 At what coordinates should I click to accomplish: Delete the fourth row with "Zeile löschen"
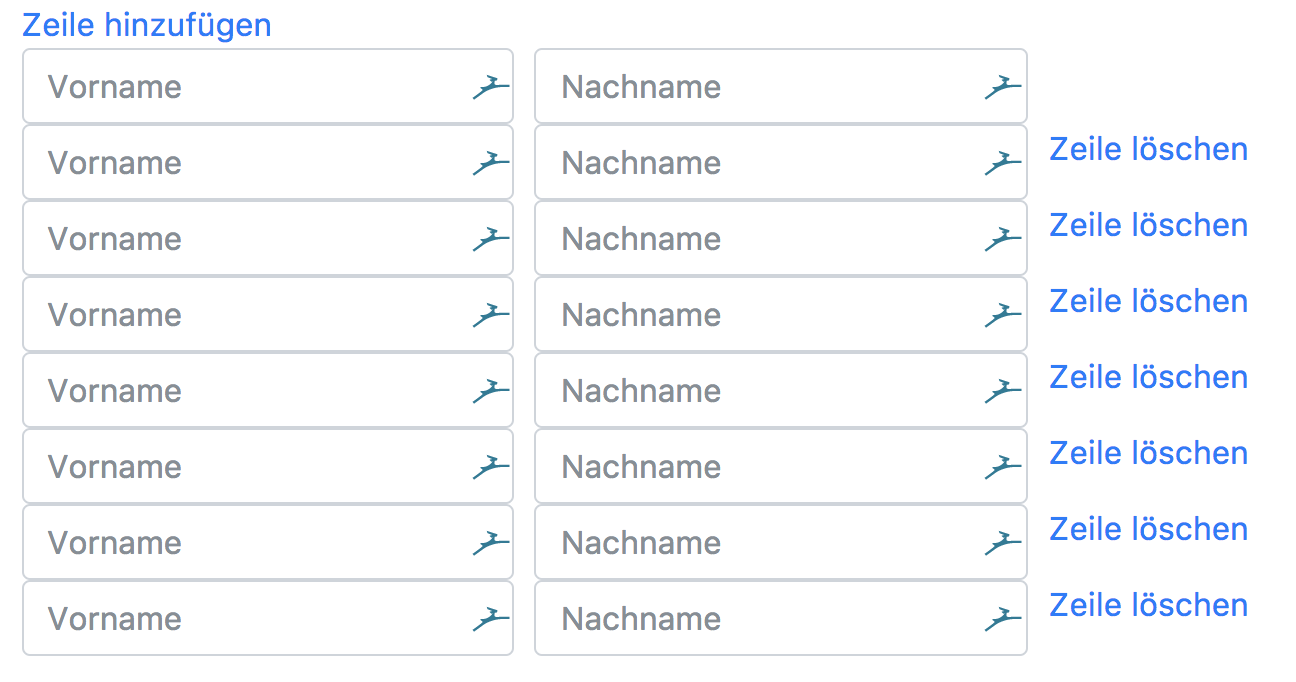click(x=1148, y=301)
